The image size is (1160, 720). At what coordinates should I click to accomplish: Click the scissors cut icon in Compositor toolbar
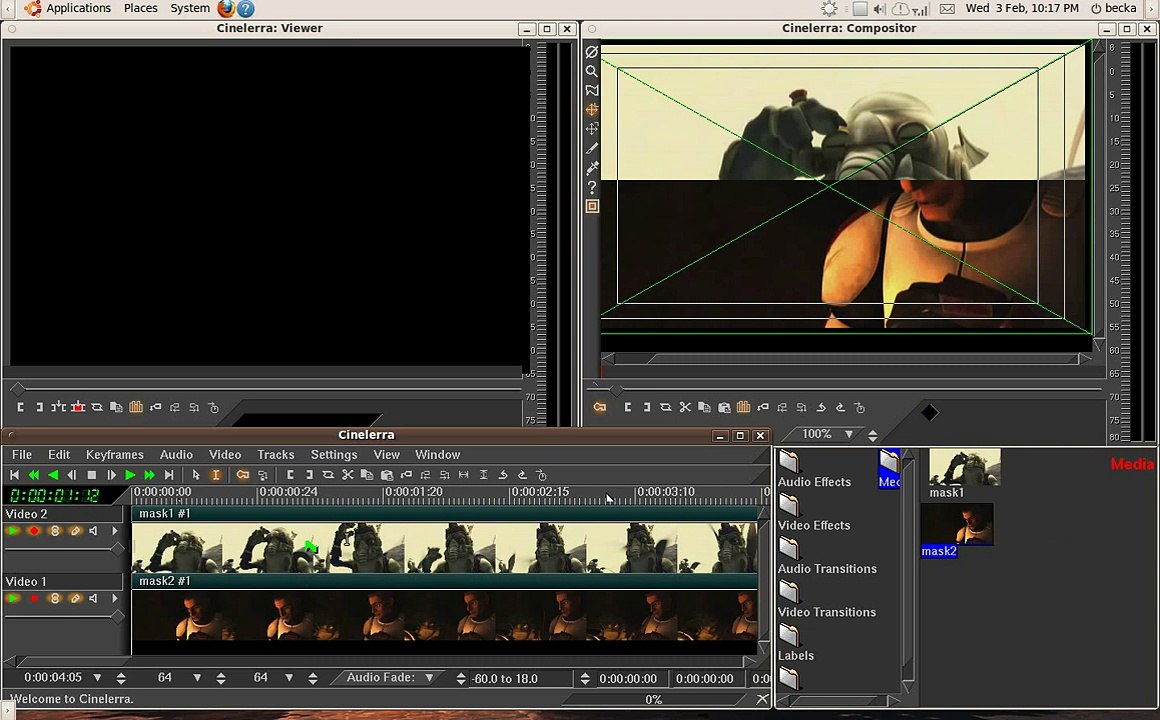(x=685, y=407)
